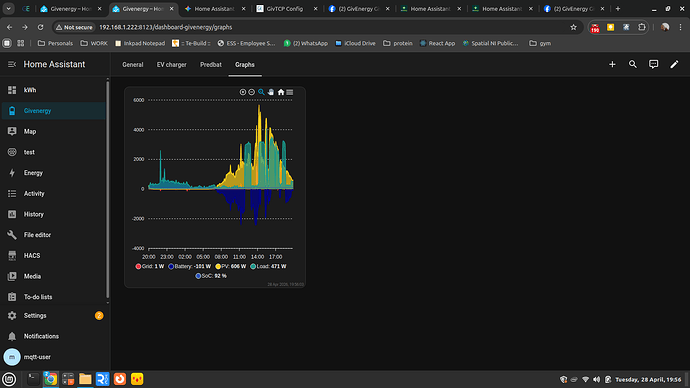The height and width of the screenshot is (388, 690).
Task: Go back in browser history
Action: coord(10,27)
